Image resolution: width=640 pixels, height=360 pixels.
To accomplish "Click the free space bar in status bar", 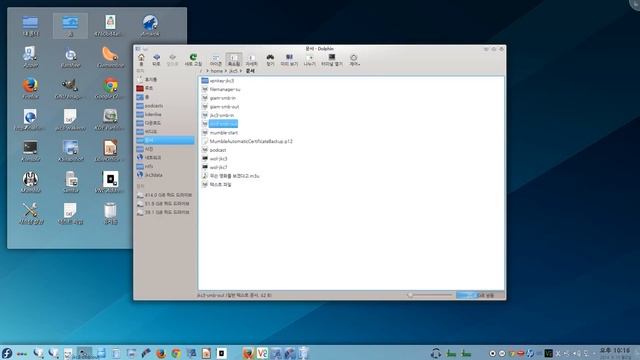I will (480, 295).
